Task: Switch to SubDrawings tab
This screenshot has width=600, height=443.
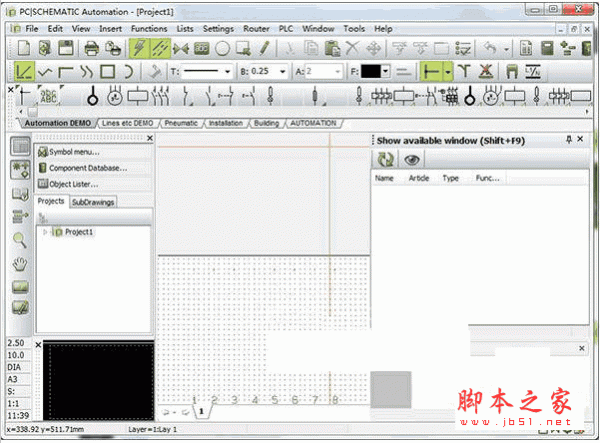Action: (93, 202)
